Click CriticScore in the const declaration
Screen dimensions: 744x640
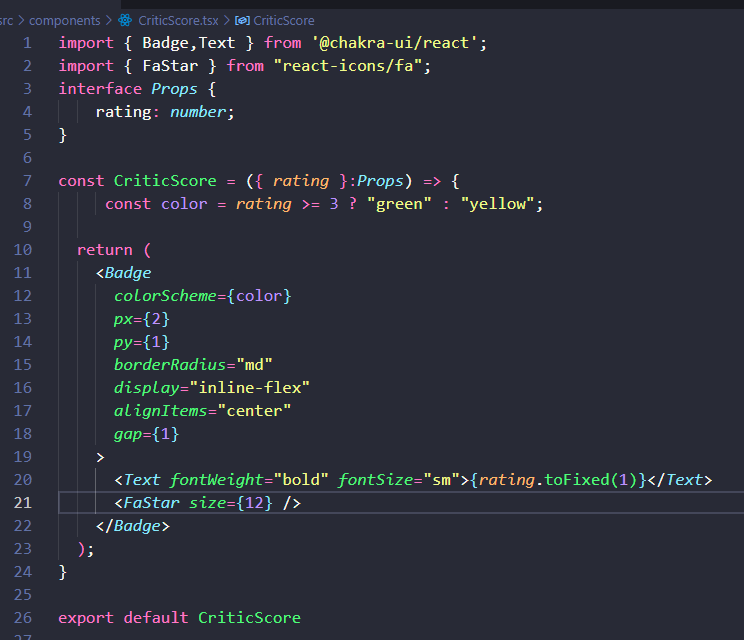coord(165,181)
